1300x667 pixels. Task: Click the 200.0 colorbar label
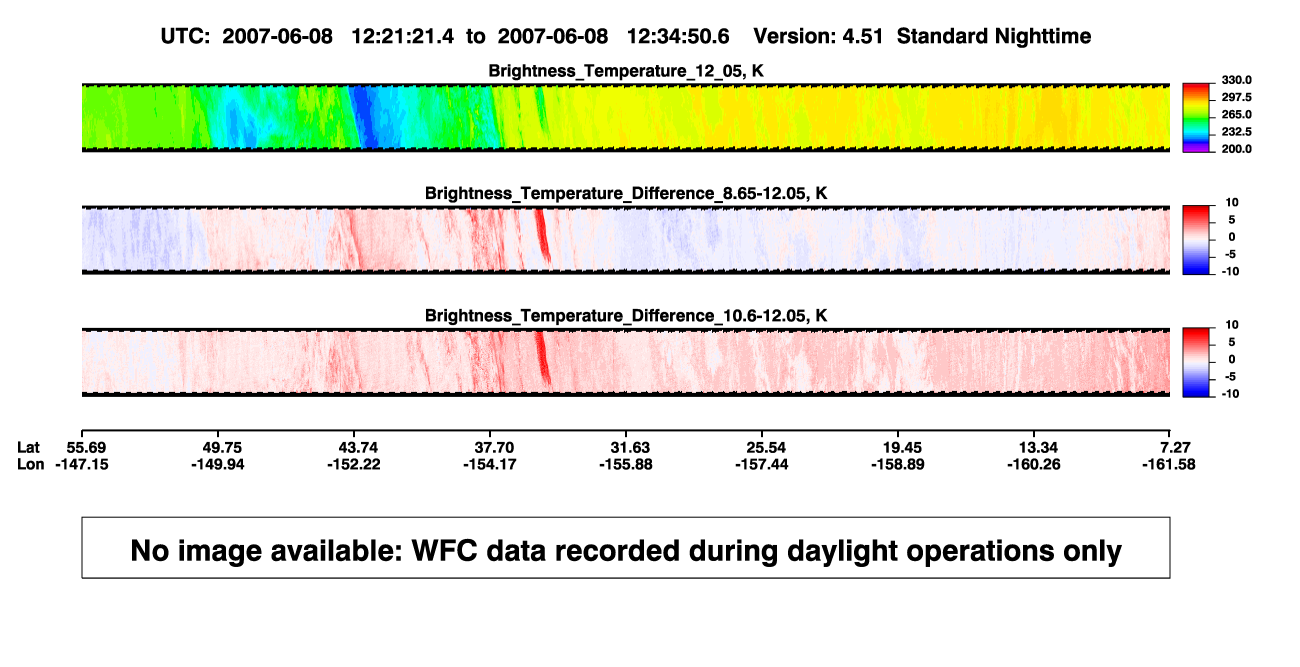point(1236,149)
